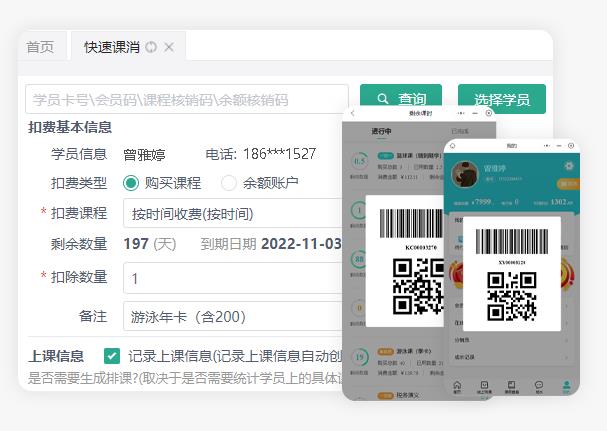607x431 pixels.
Task: Switch to the 首页 tab
Action: point(40,47)
